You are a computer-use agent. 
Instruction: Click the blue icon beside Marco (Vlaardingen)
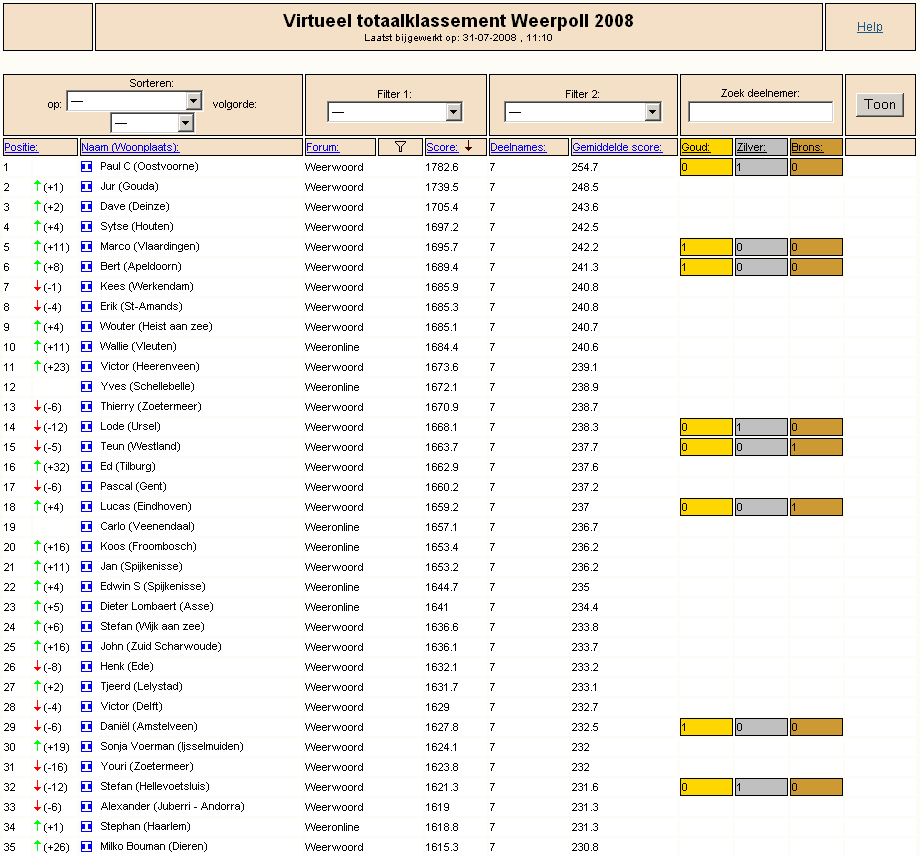86,246
